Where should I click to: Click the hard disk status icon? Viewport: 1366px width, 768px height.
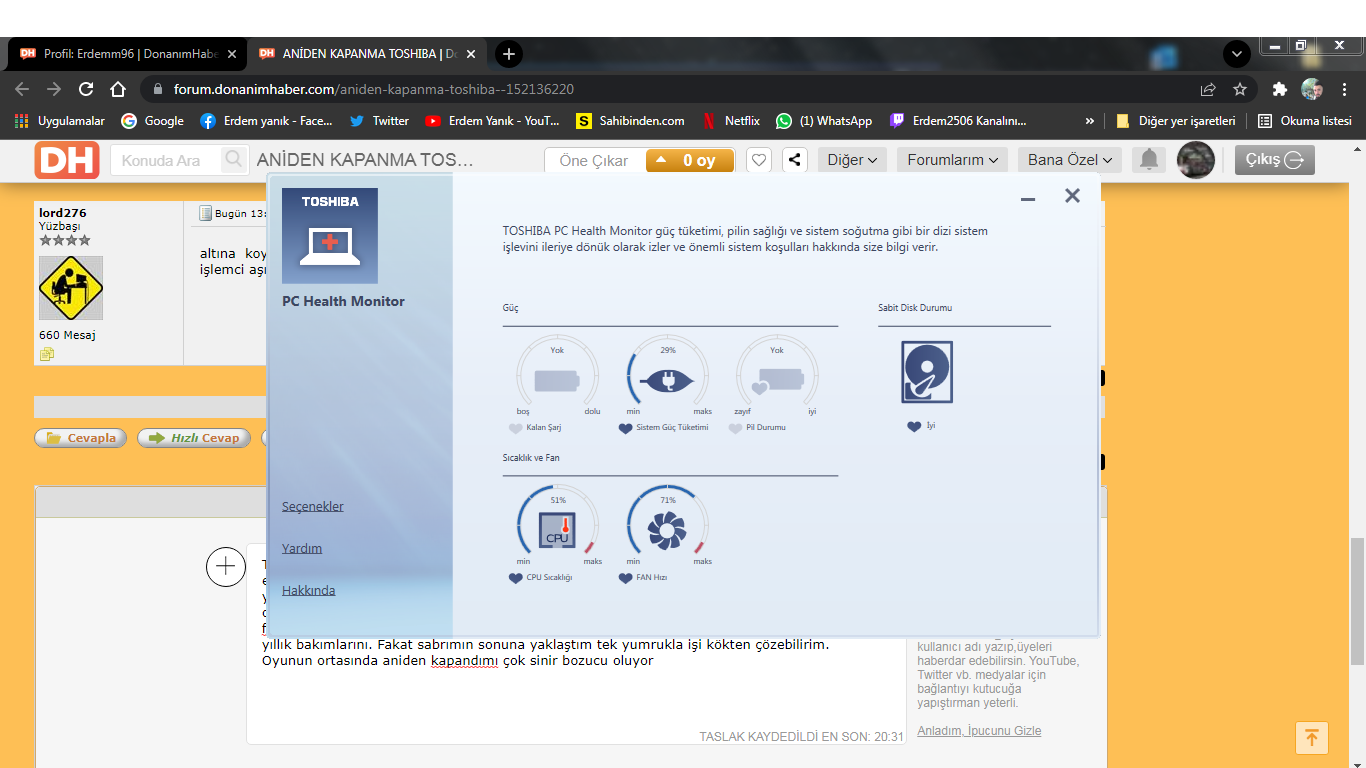[926, 372]
